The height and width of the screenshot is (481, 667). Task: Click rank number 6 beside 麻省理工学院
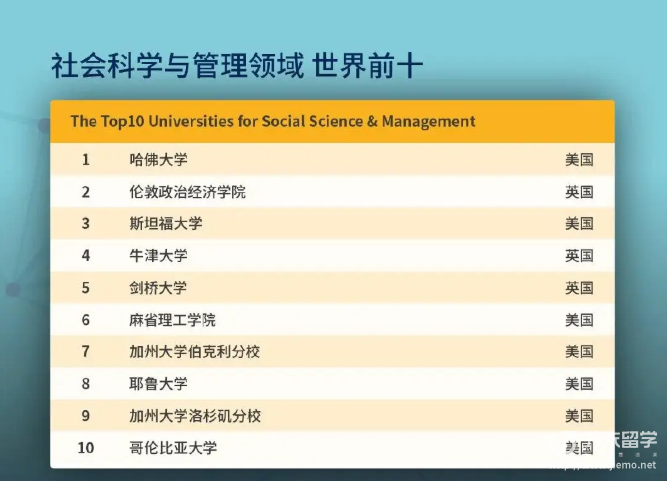click(x=86, y=320)
